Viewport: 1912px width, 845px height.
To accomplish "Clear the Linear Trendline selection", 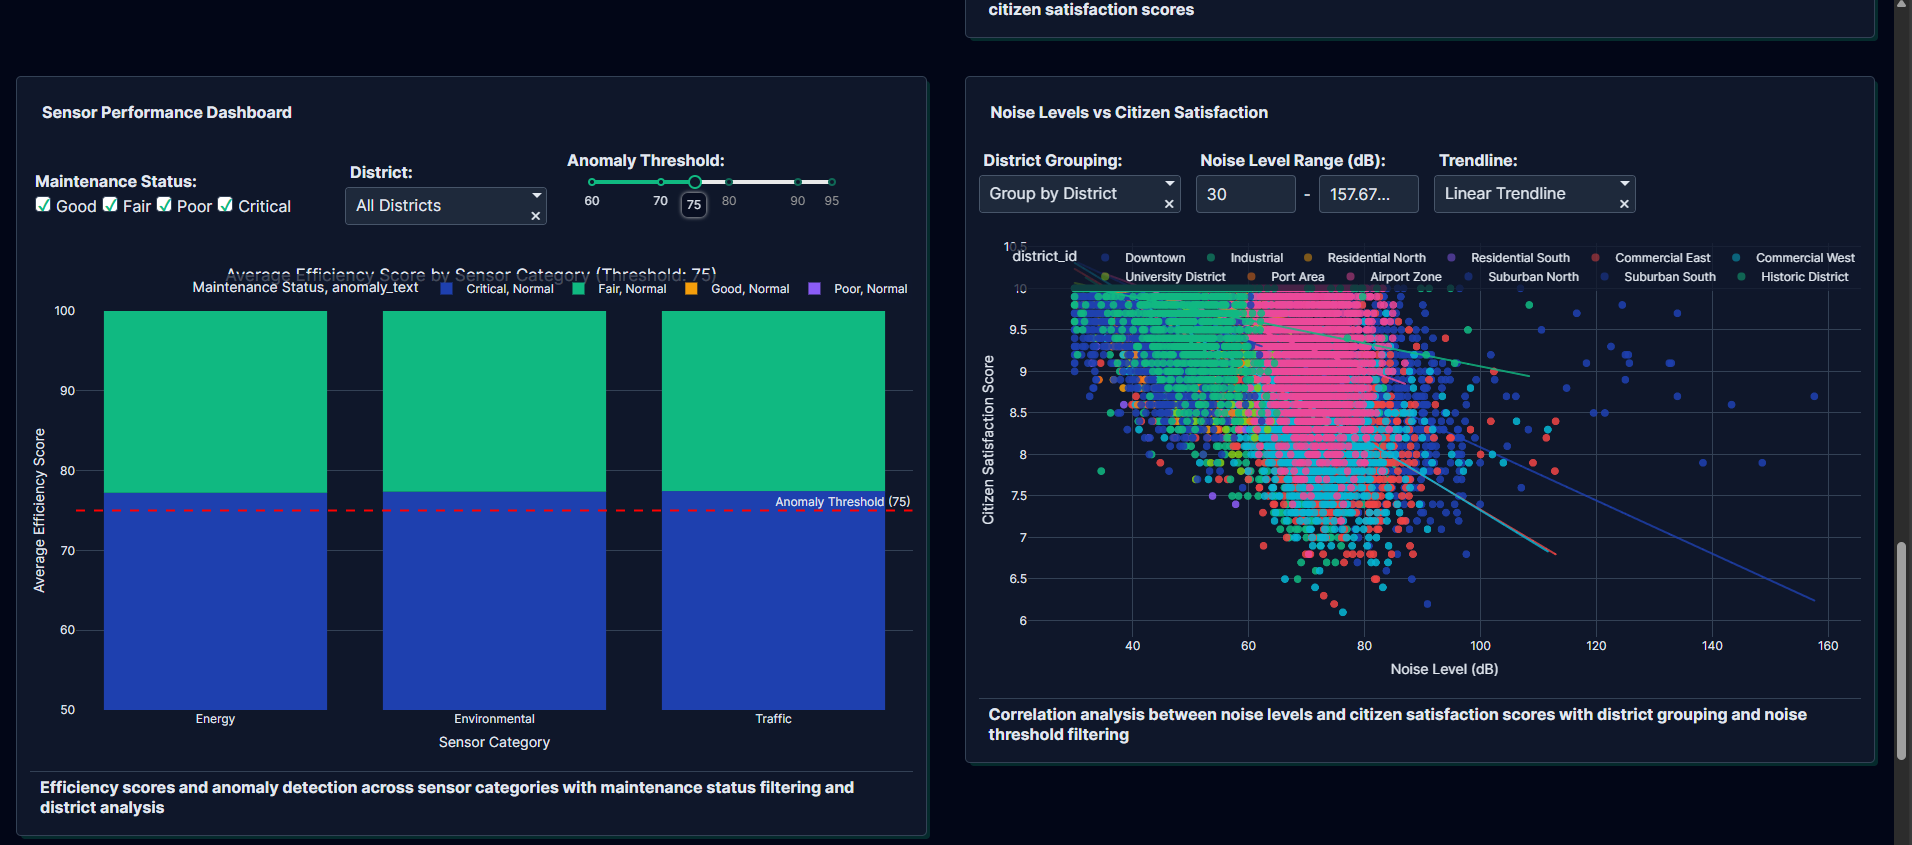I will (1624, 204).
